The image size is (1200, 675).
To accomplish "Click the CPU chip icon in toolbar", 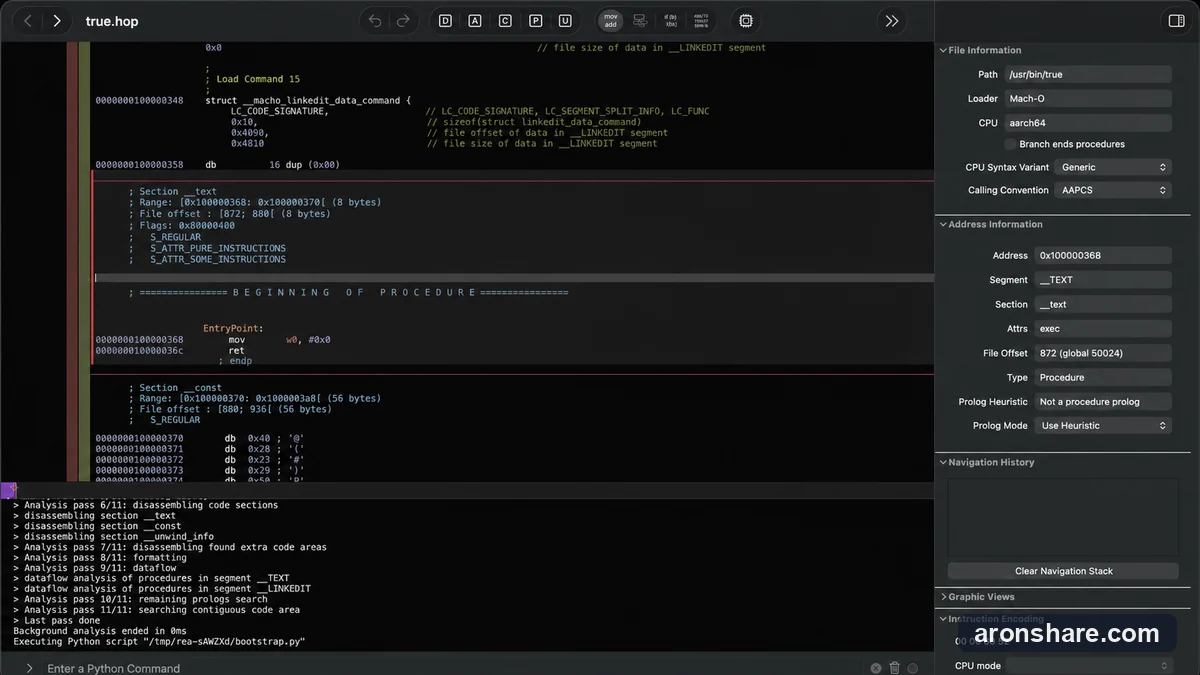I will 746,21.
